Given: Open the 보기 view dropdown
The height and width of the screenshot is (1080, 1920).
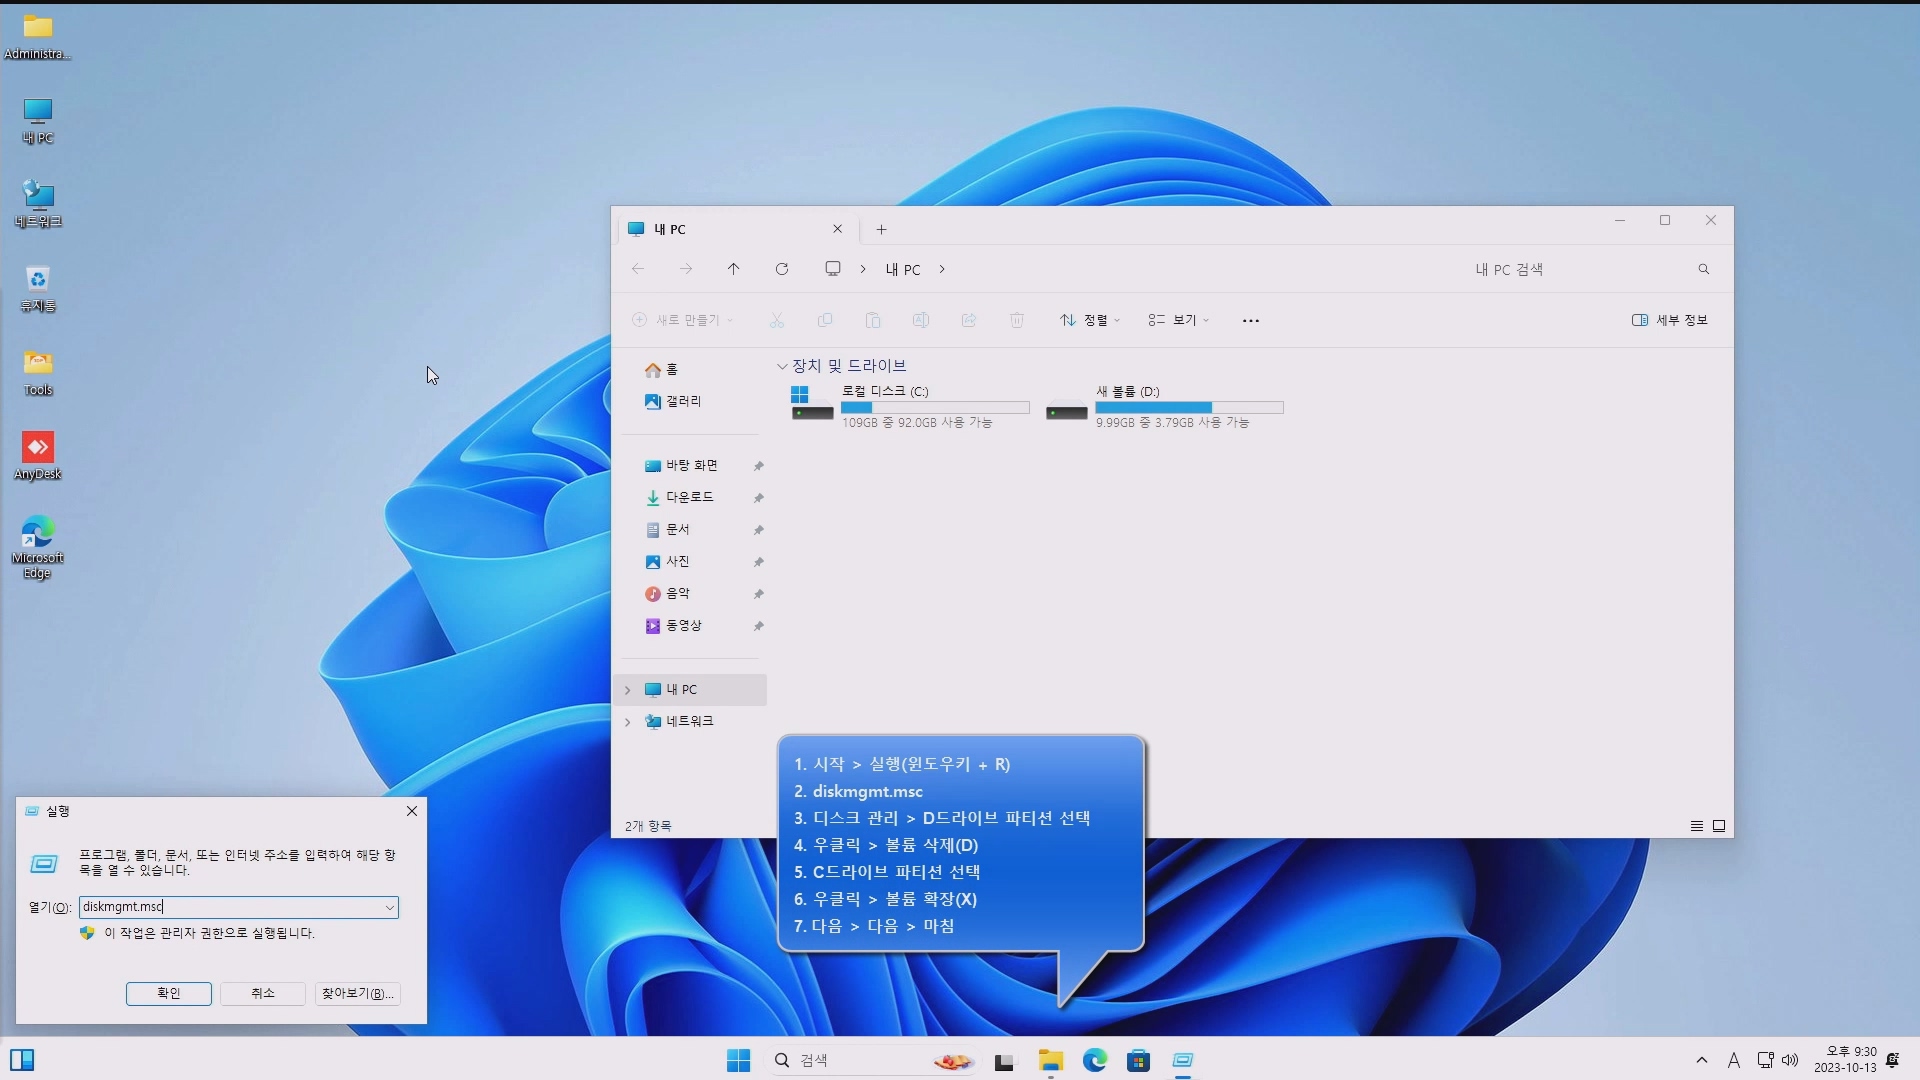Looking at the screenshot, I should click(1179, 320).
